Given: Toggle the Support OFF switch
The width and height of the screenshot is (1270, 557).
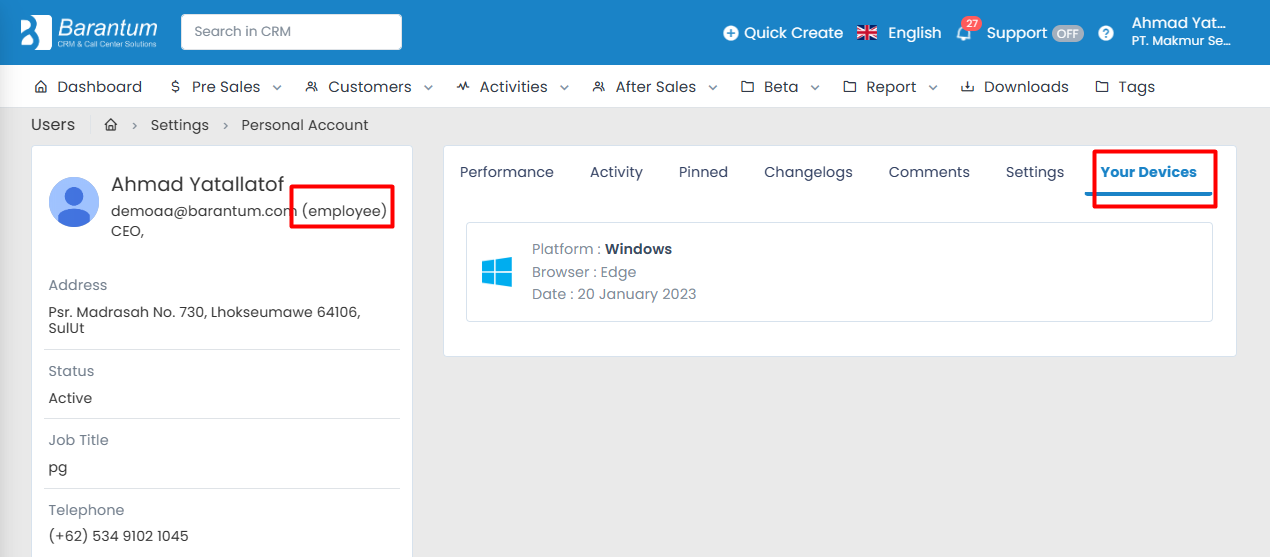Looking at the screenshot, I should [1067, 33].
